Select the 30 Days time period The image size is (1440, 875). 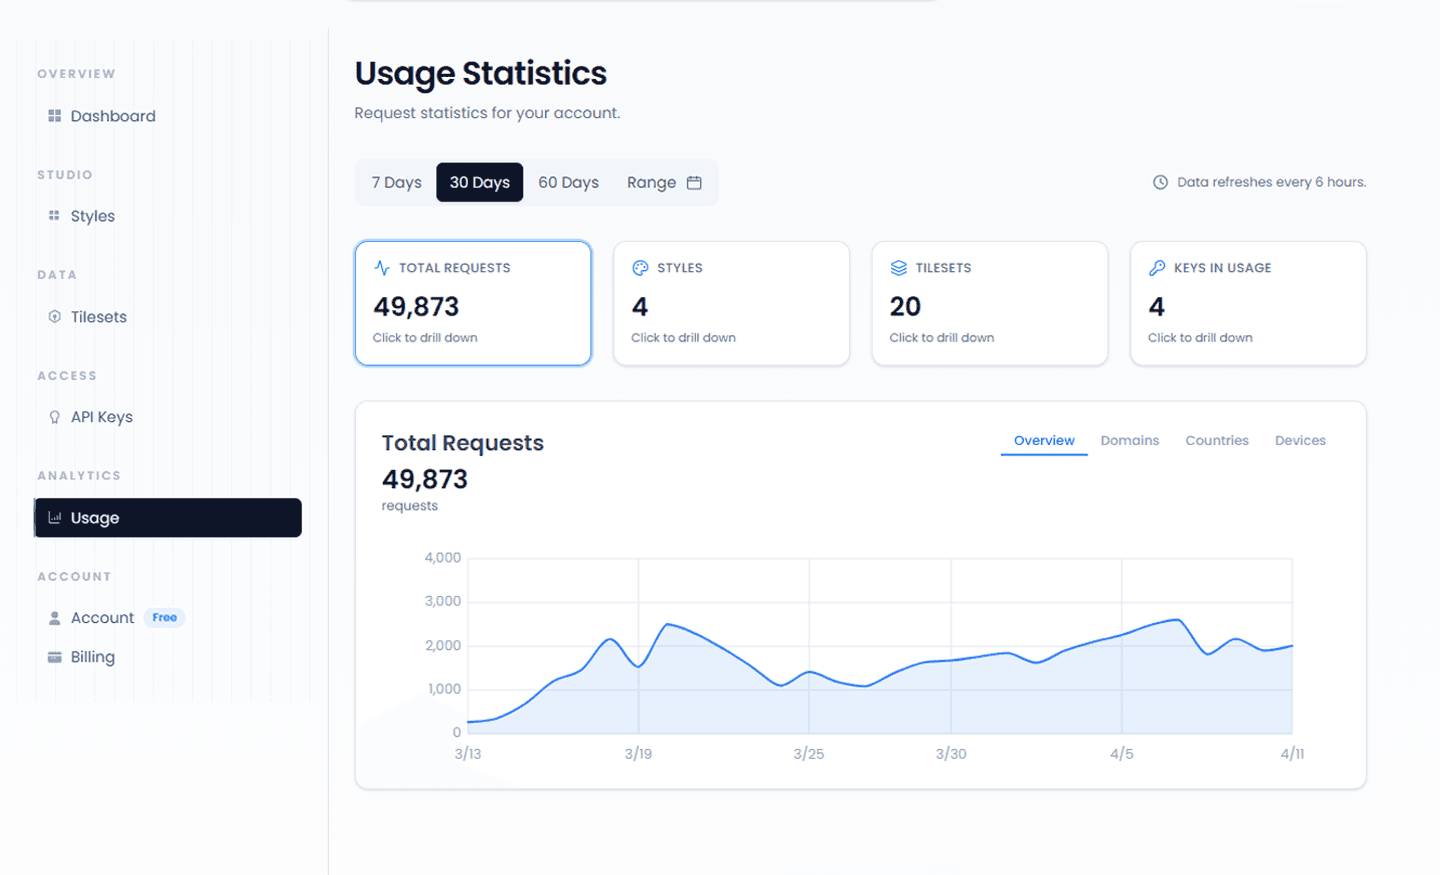(480, 182)
